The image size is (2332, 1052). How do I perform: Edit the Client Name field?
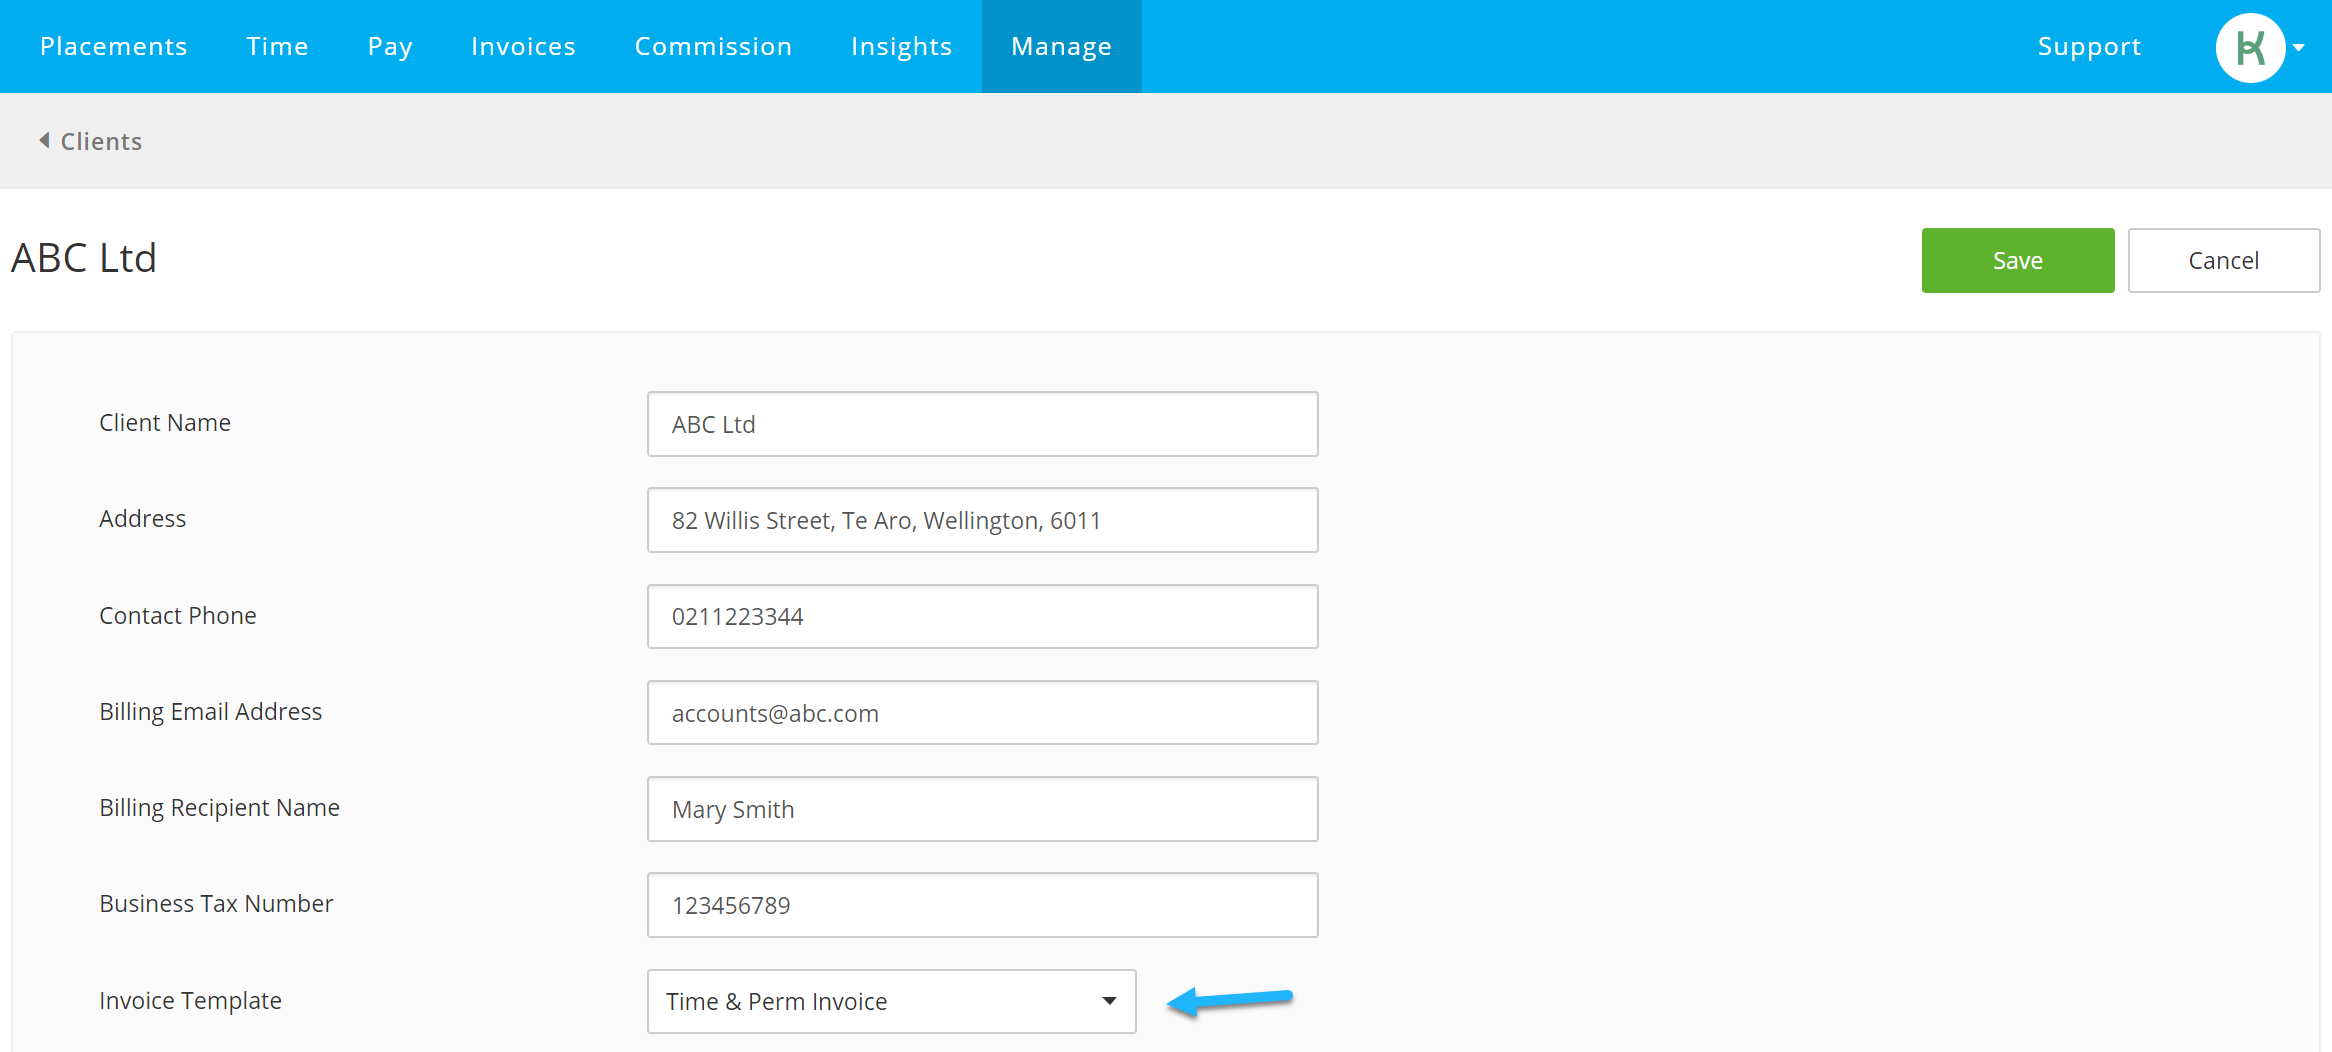[x=982, y=424]
